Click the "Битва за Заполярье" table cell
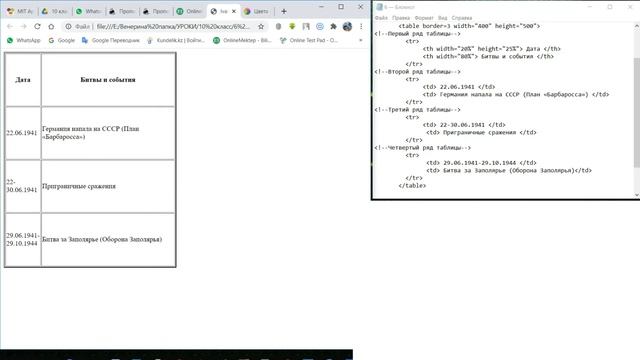The image size is (640, 360). (108, 240)
